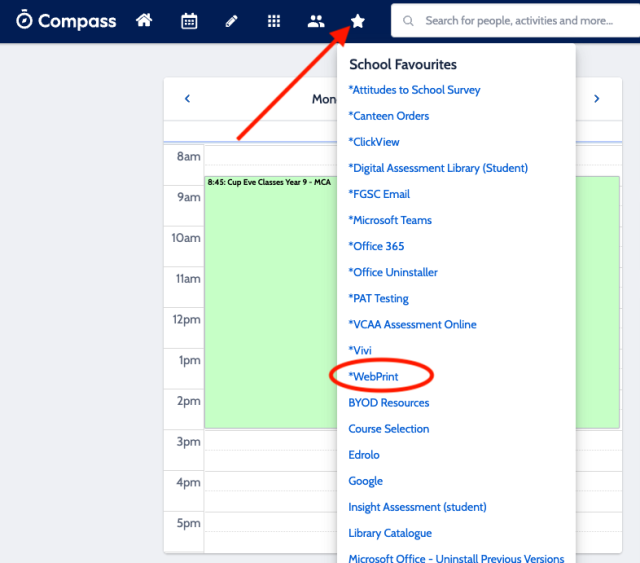
Task: Open Cup Eve Classes Year 9 event
Action: pyautogui.click(x=271, y=302)
